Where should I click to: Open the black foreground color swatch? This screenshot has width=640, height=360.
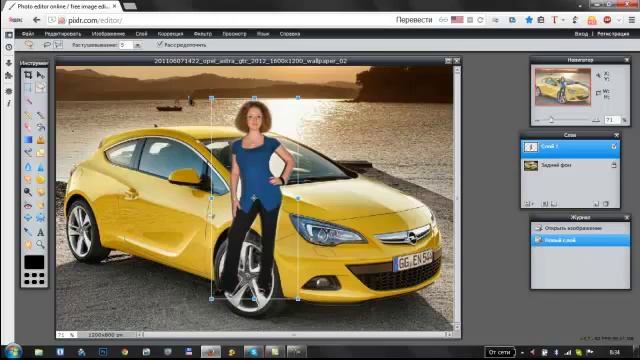click(x=34, y=262)
